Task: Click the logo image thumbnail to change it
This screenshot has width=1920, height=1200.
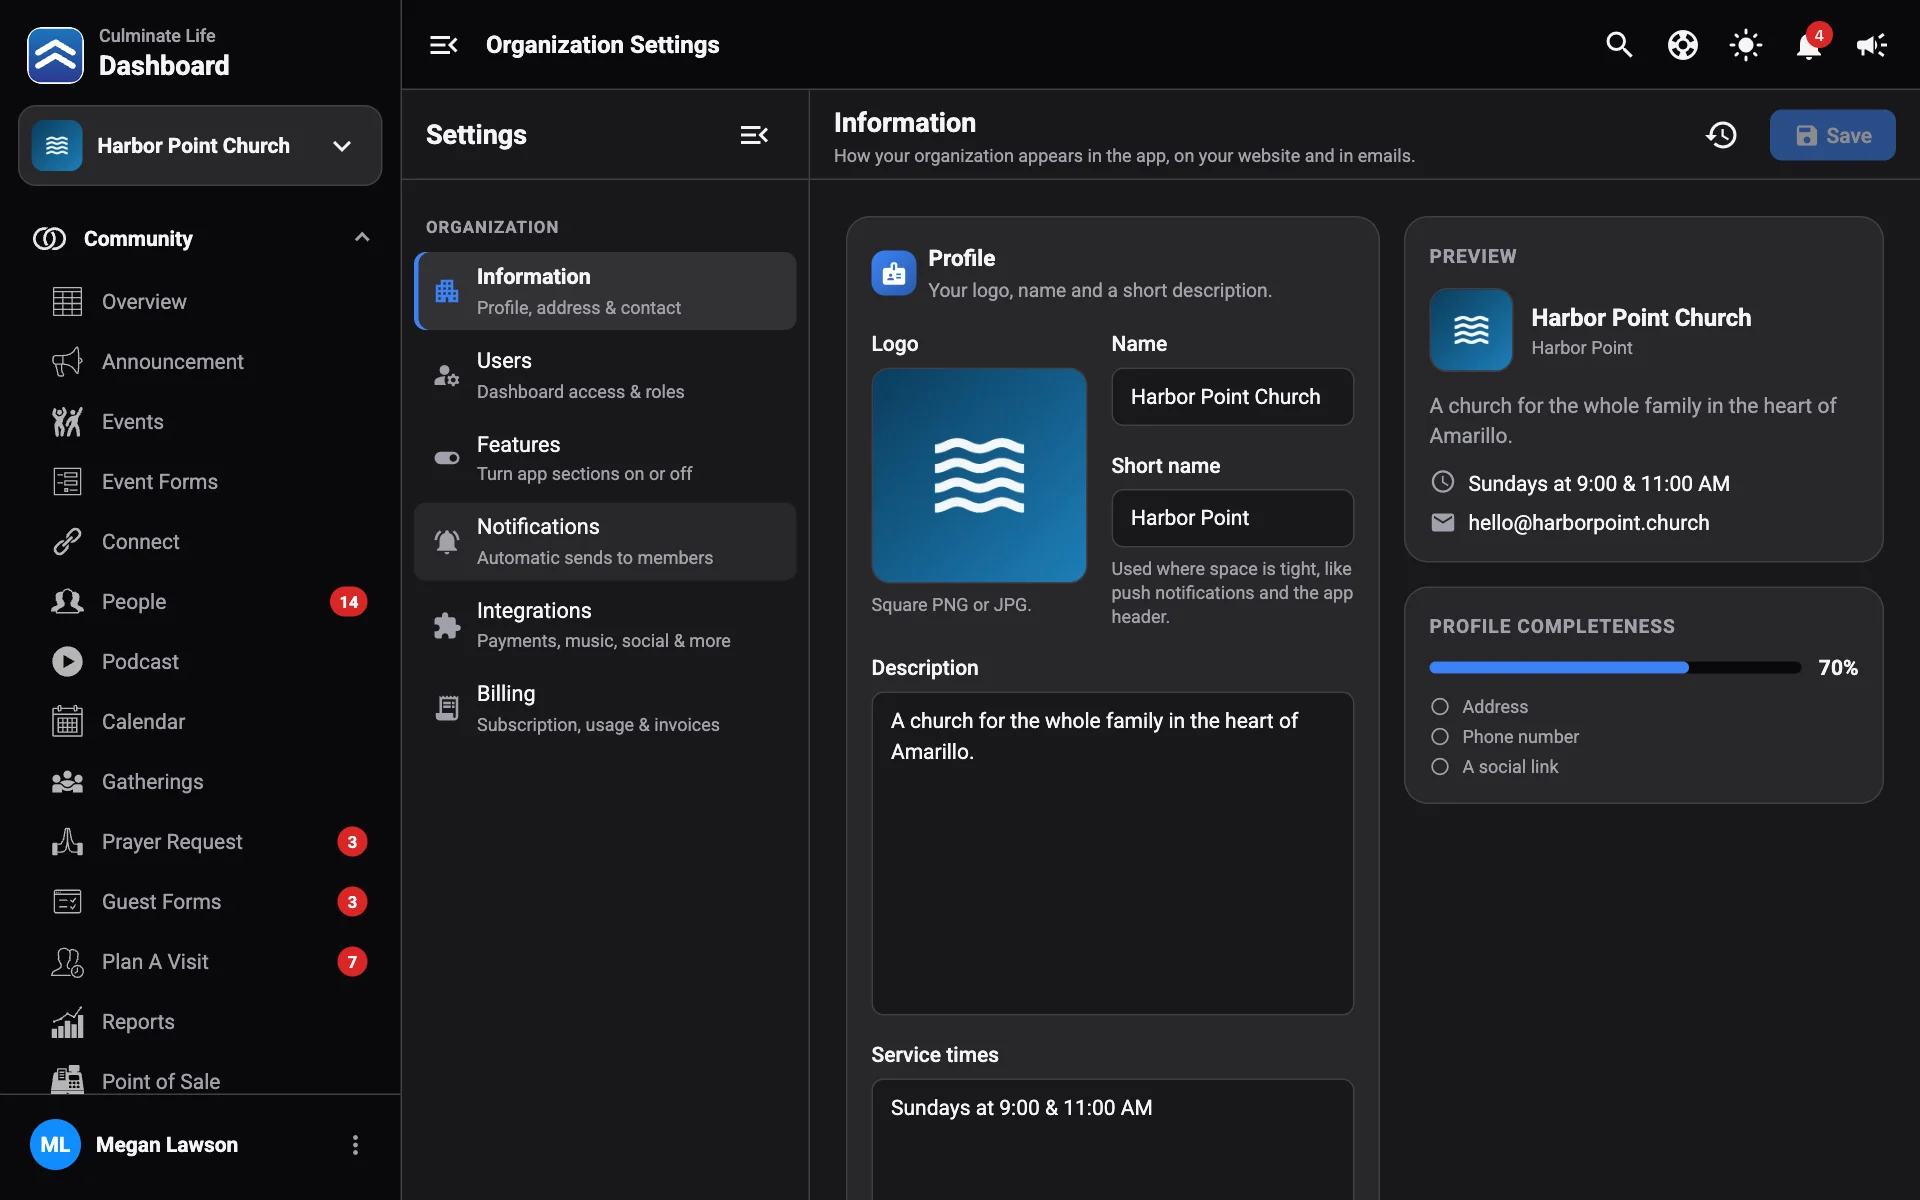Action: (979, 475)
